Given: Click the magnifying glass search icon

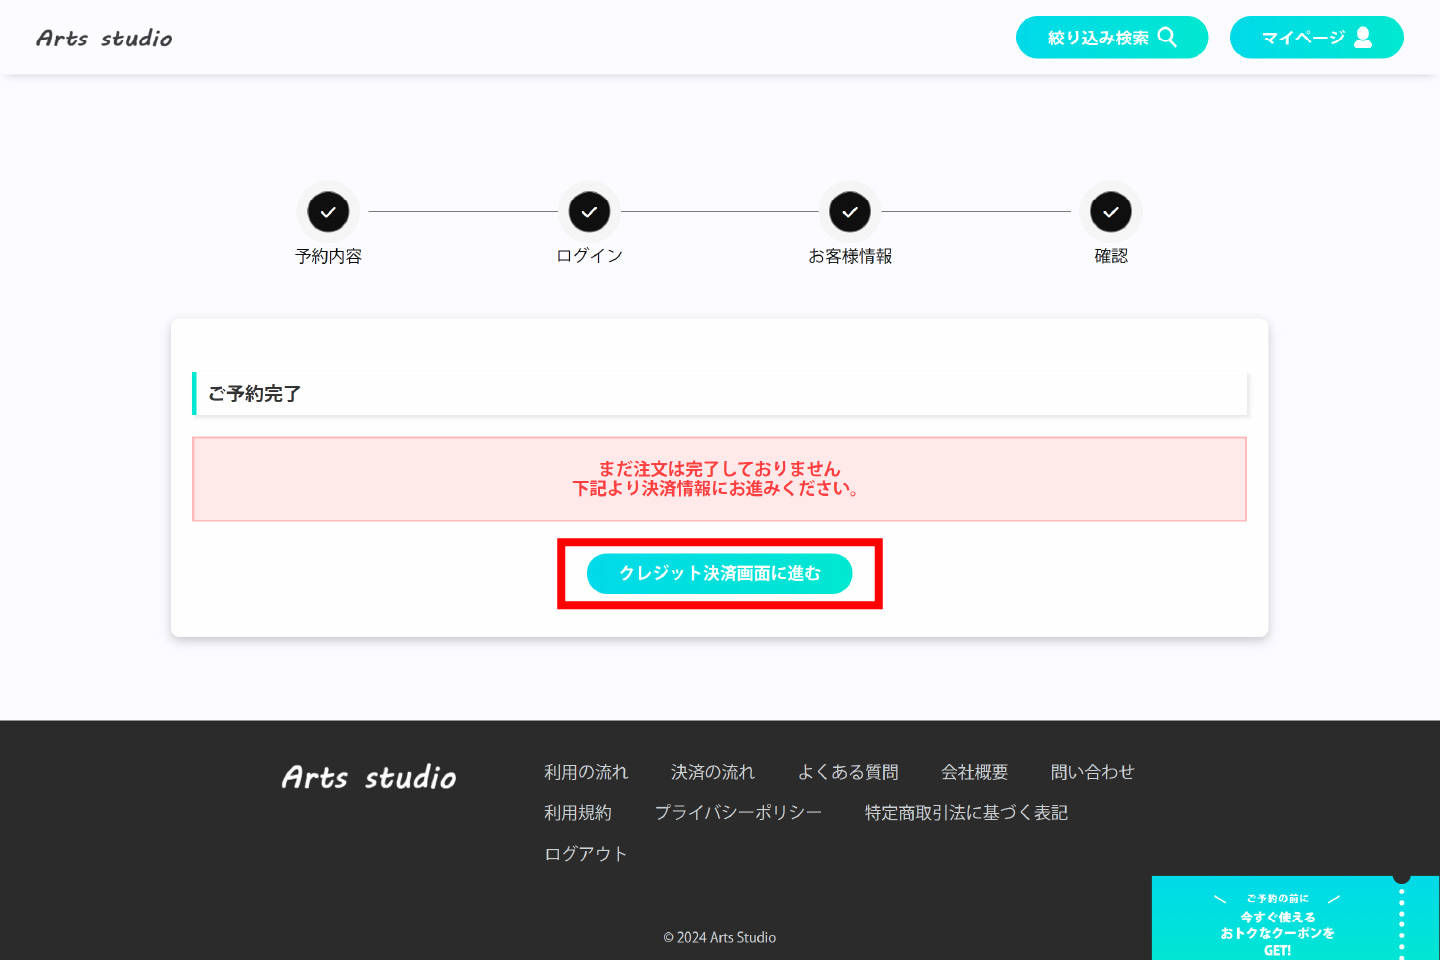Looking at the screenshot, I should (1167, 37).
